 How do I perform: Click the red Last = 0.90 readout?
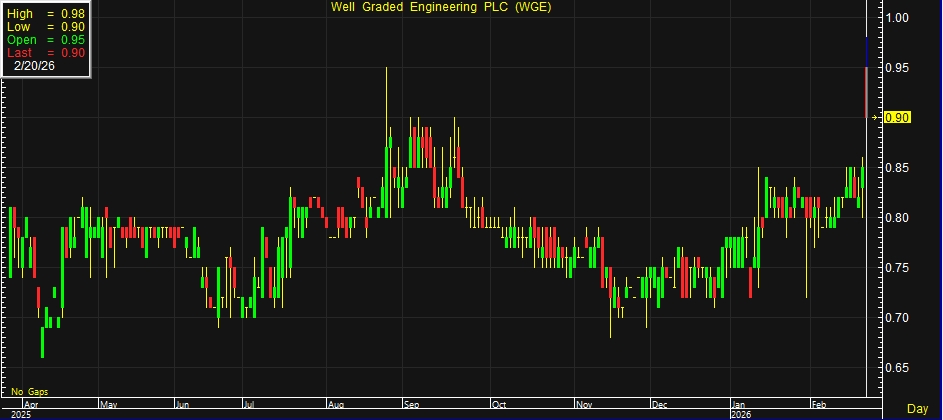point(46,53)
